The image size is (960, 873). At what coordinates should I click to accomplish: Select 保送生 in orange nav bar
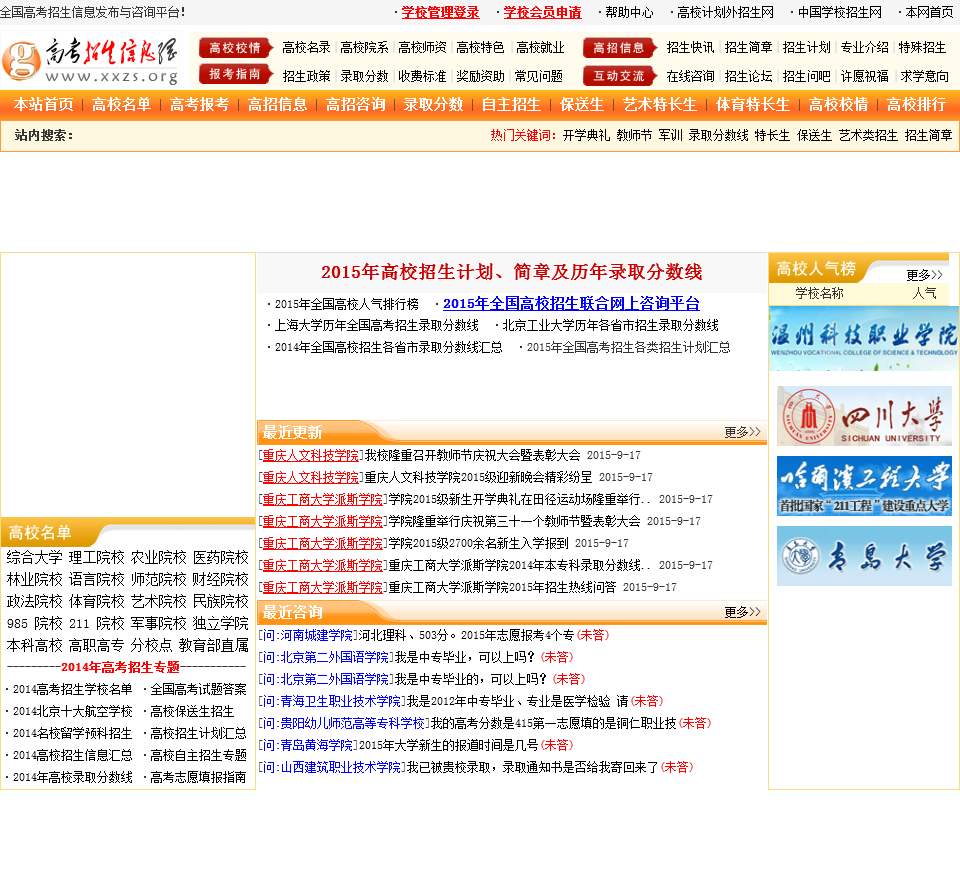tap(582, 105)
